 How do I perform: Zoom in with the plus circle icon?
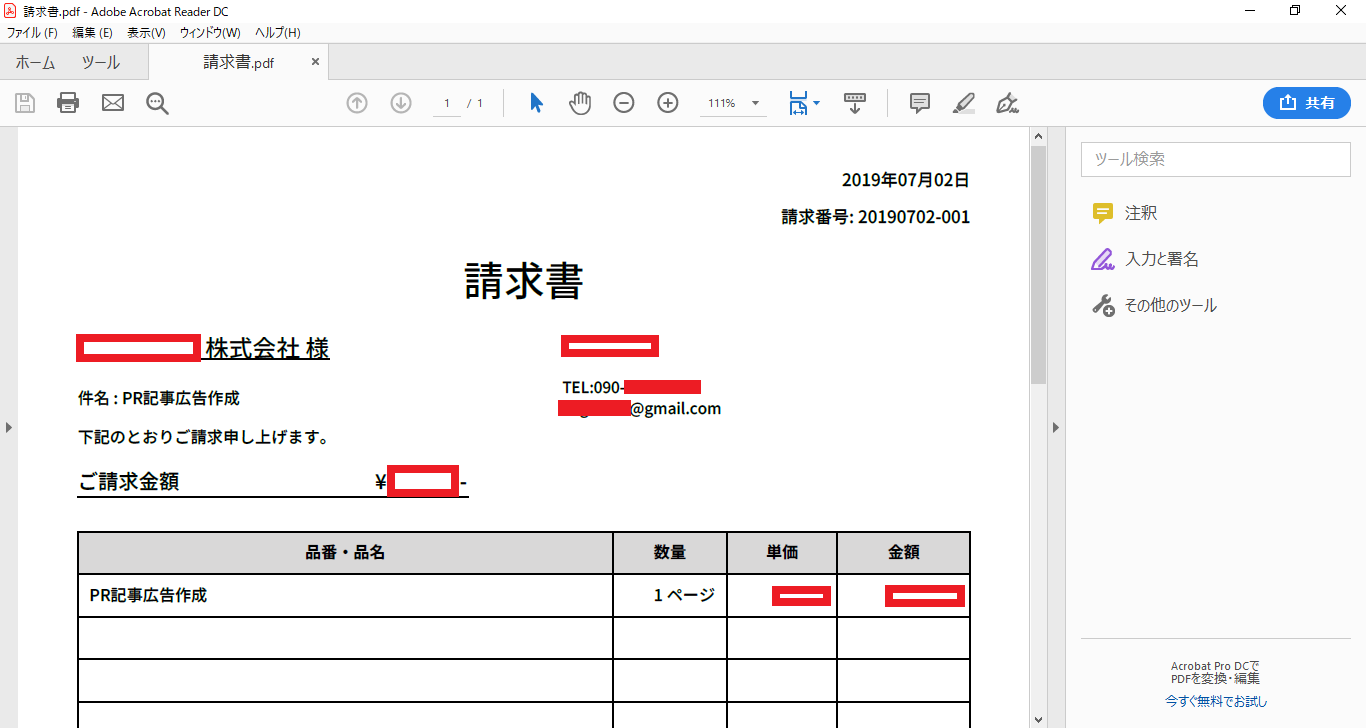click(668, 103)
